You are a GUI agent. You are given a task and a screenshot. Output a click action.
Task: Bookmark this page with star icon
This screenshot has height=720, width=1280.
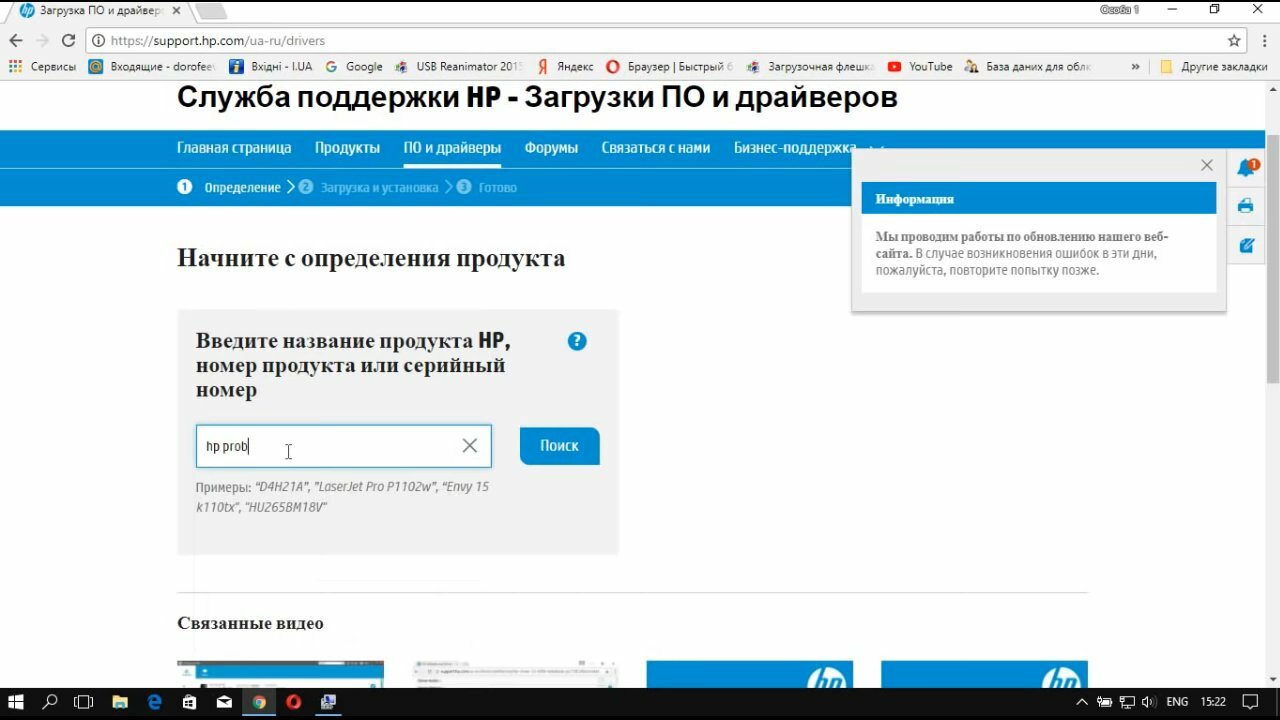coord(1234,41)
